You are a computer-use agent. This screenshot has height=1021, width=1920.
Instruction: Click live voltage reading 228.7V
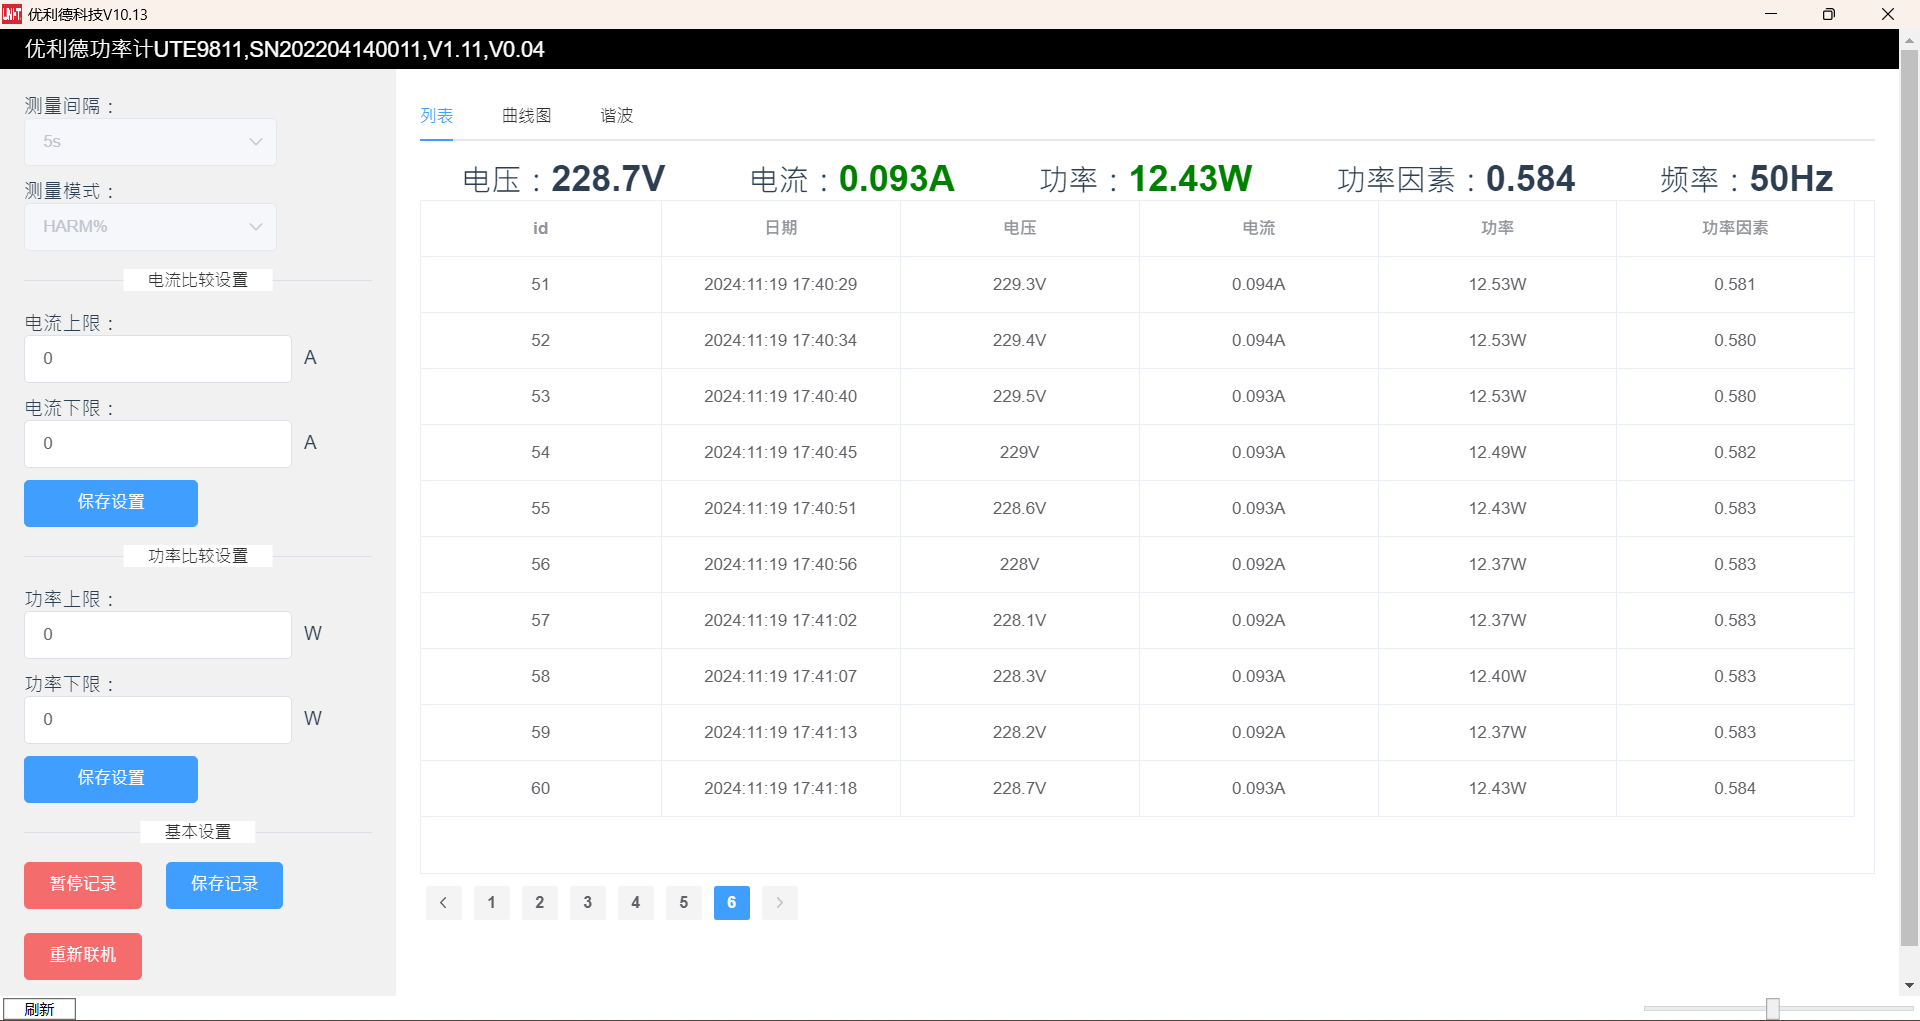608,179
